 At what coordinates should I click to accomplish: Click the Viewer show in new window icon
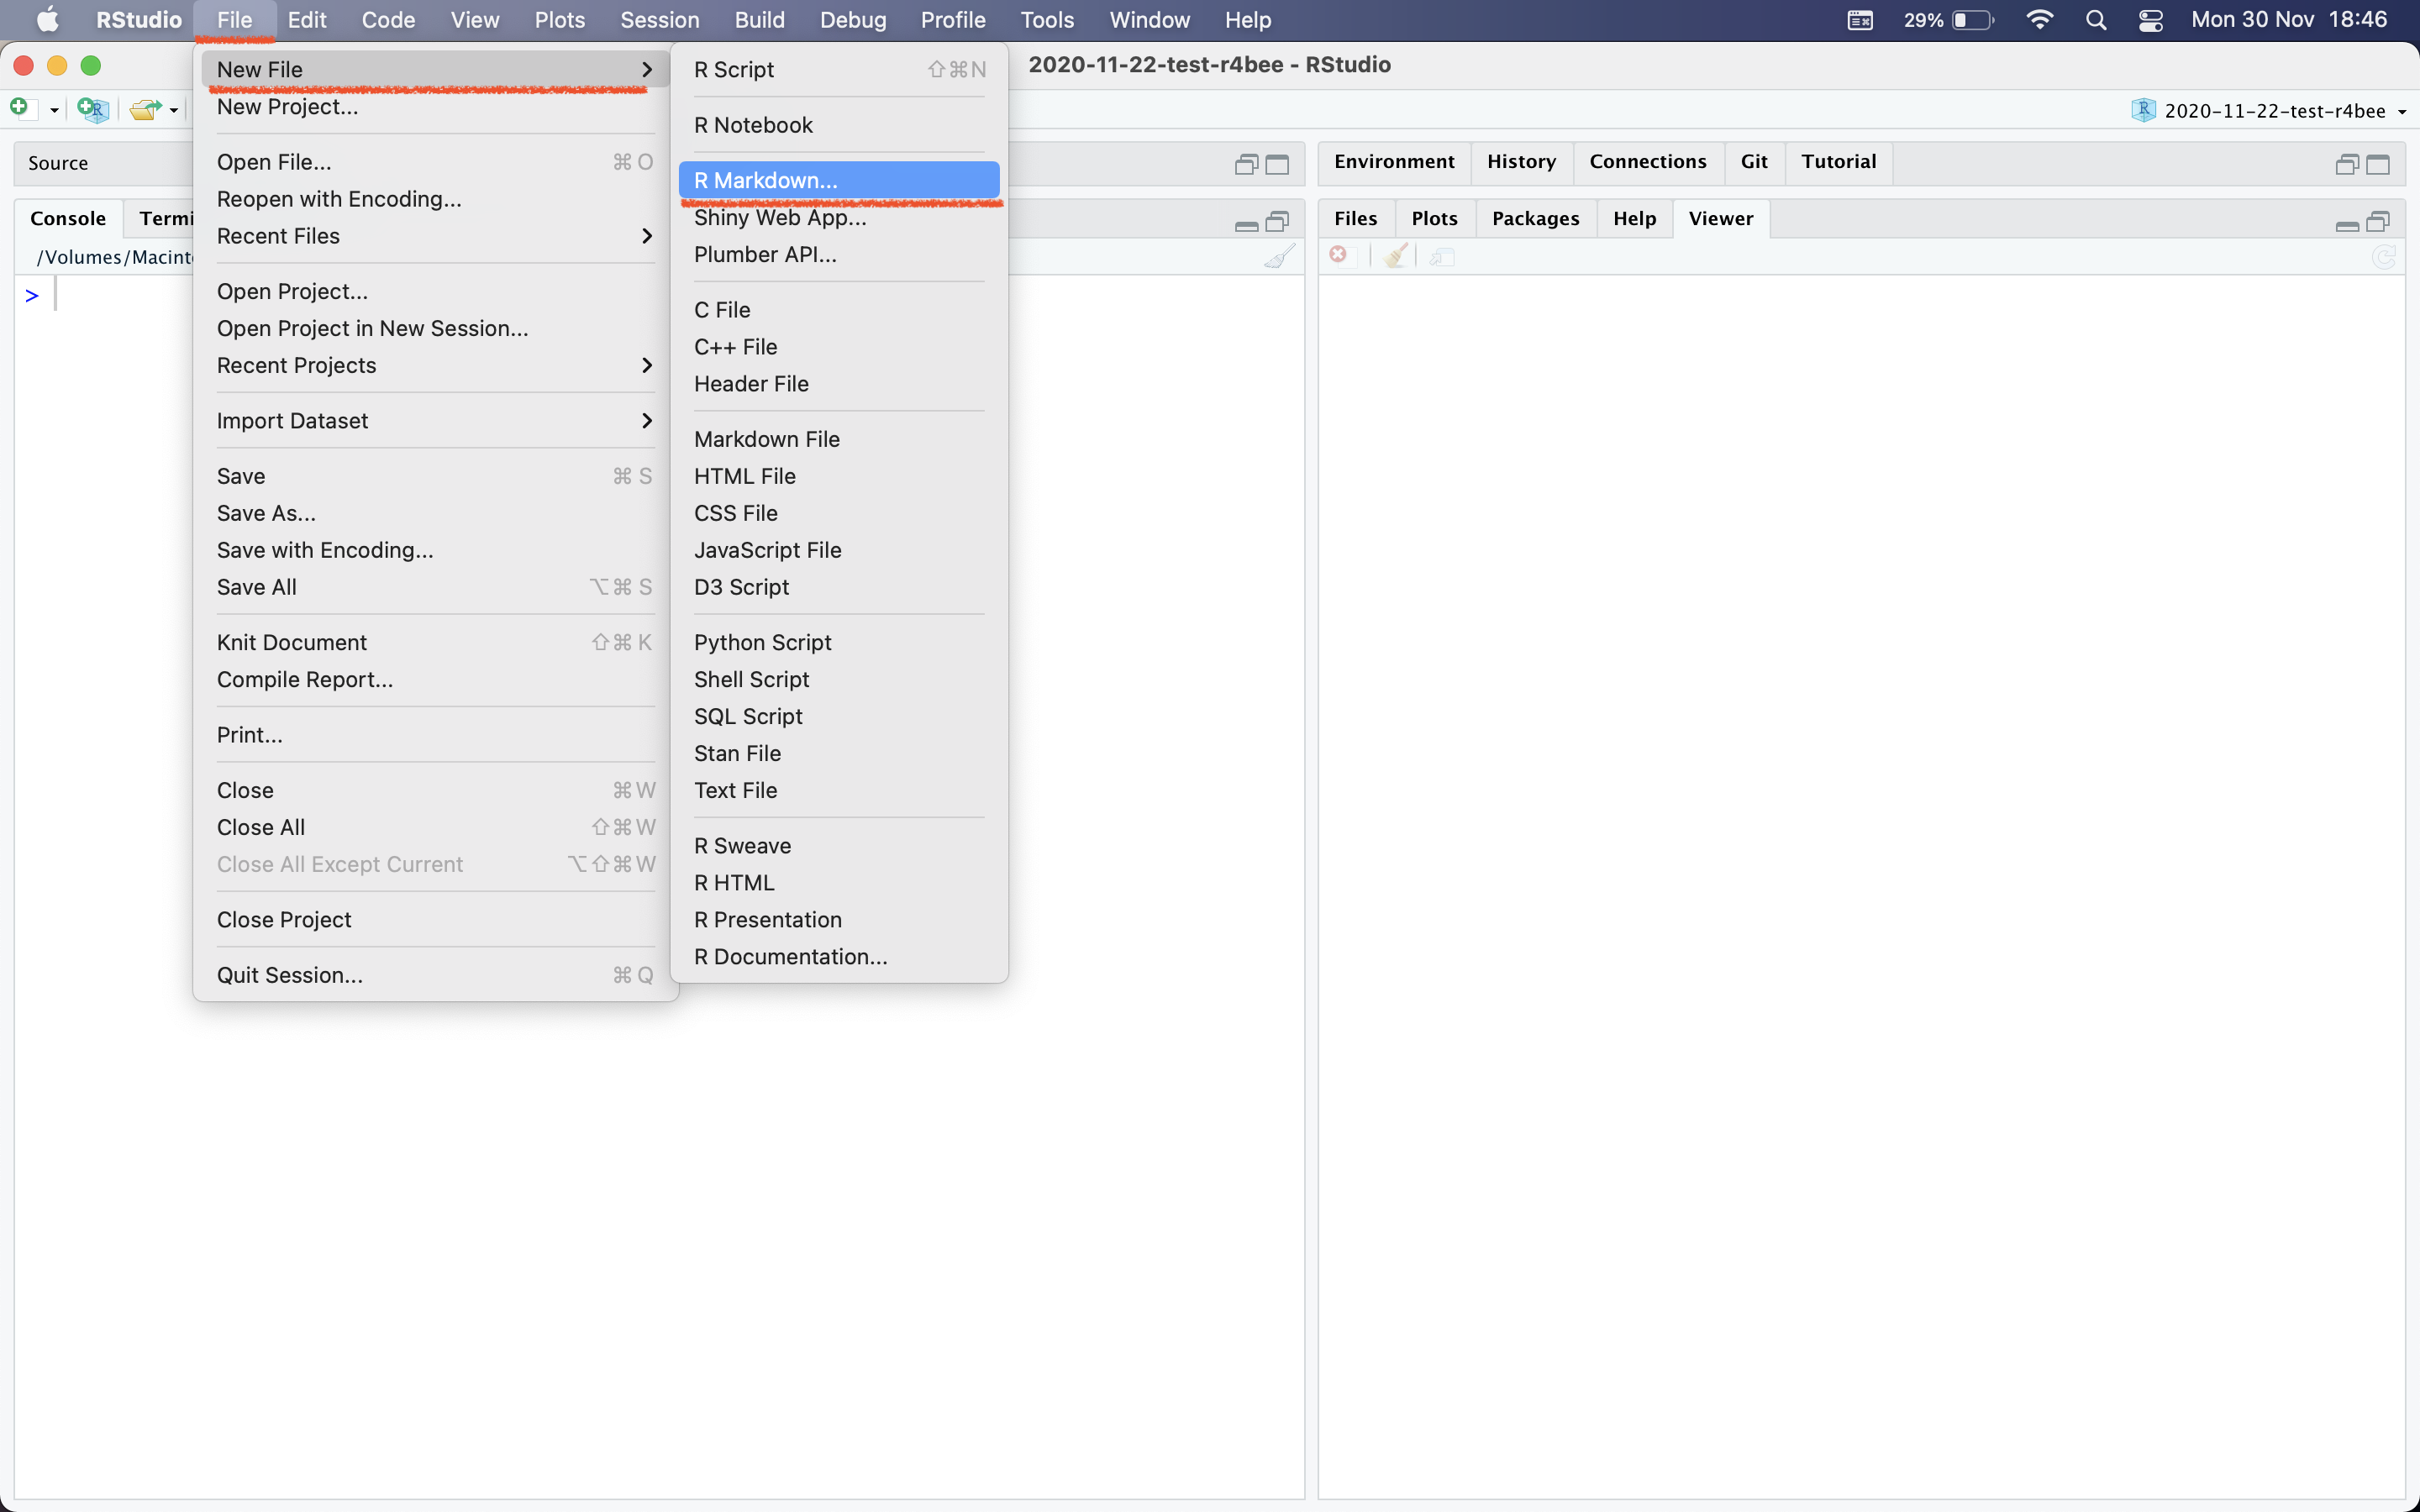pos(1441,257)
